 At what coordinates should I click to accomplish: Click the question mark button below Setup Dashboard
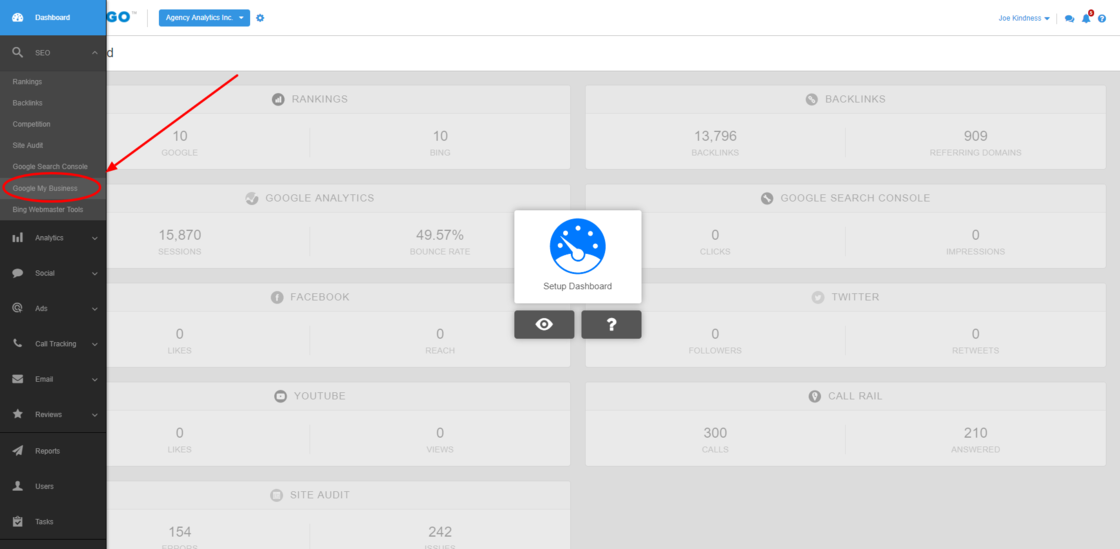click(611, 325)
